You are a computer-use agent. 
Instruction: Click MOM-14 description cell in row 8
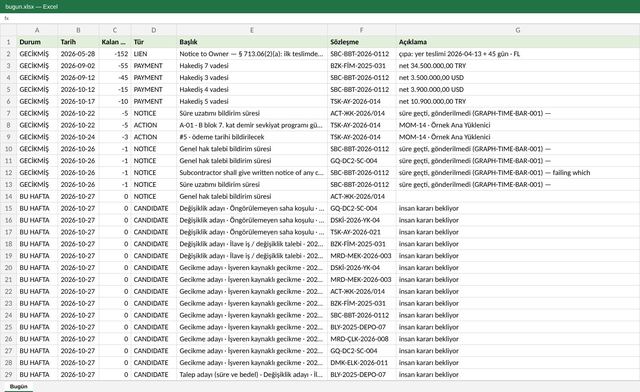[x=518, y=125]
